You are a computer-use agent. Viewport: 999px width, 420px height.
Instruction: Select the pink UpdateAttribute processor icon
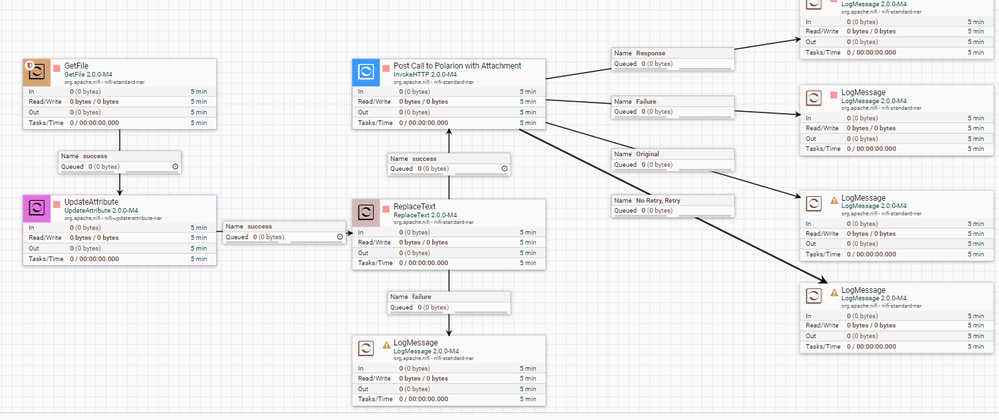coord(37,208)
